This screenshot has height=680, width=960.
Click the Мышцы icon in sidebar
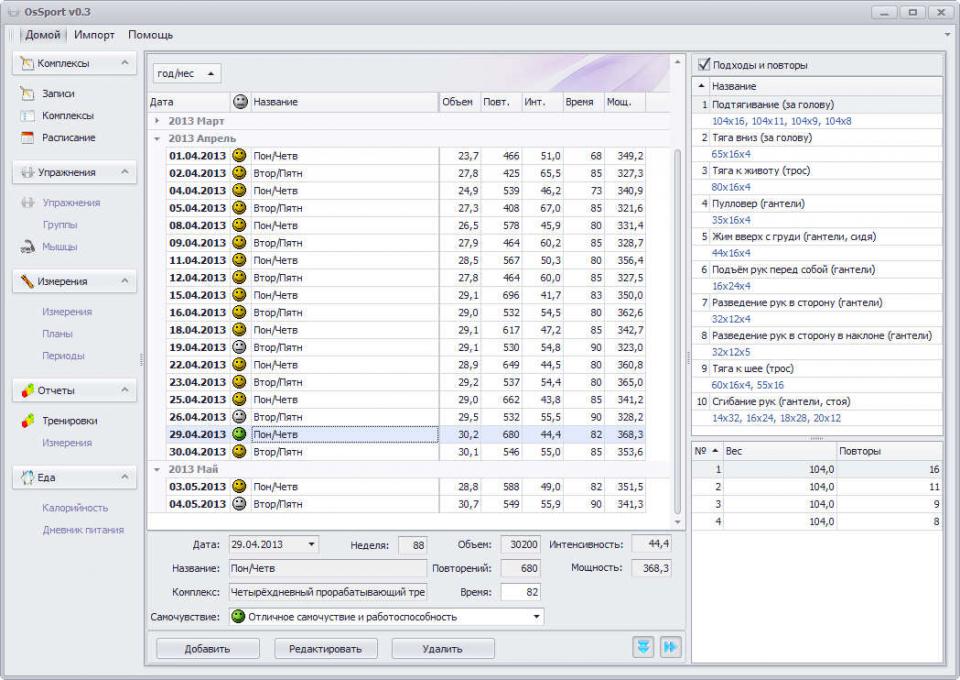coord(27,247)
